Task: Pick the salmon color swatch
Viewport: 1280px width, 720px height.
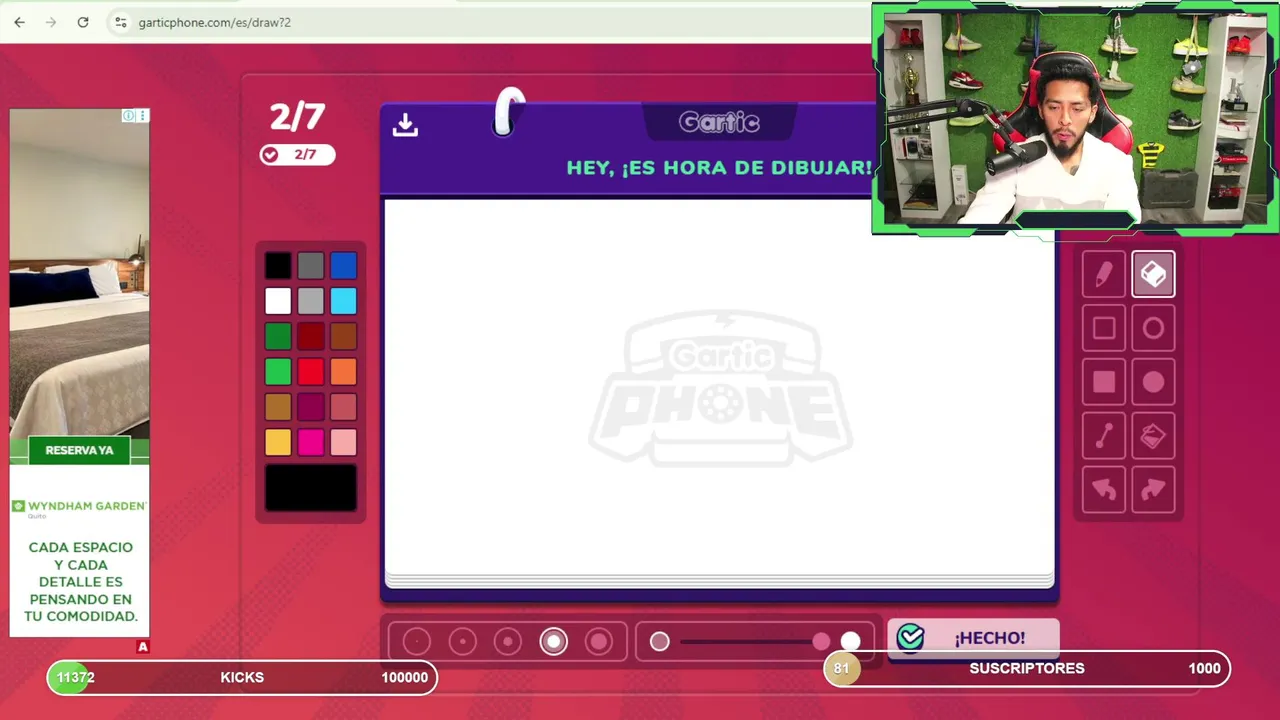Action: pyautogui.click(x=343, y=407)
